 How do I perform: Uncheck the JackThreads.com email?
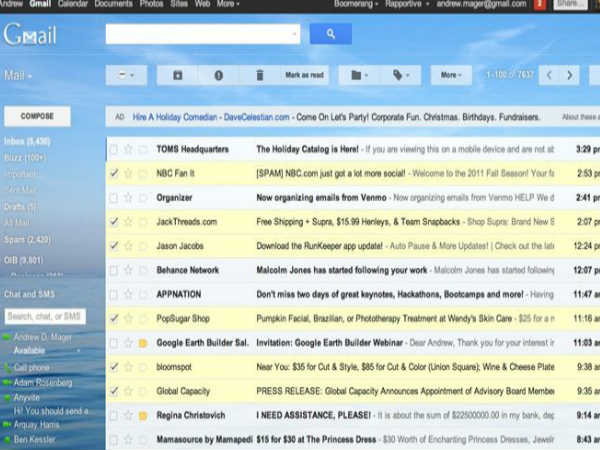114,222
